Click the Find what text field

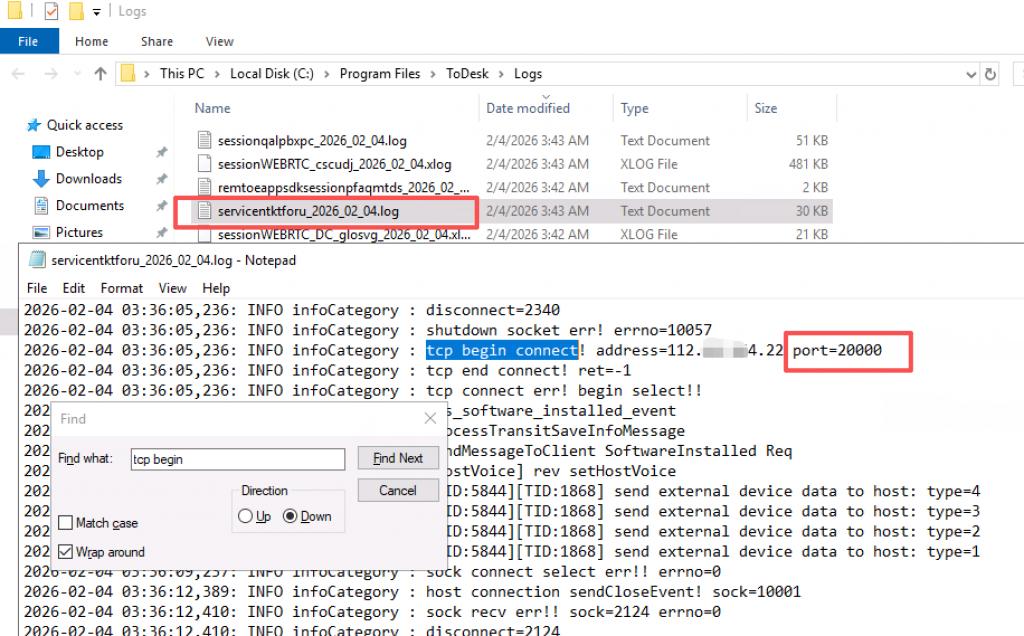237,459
